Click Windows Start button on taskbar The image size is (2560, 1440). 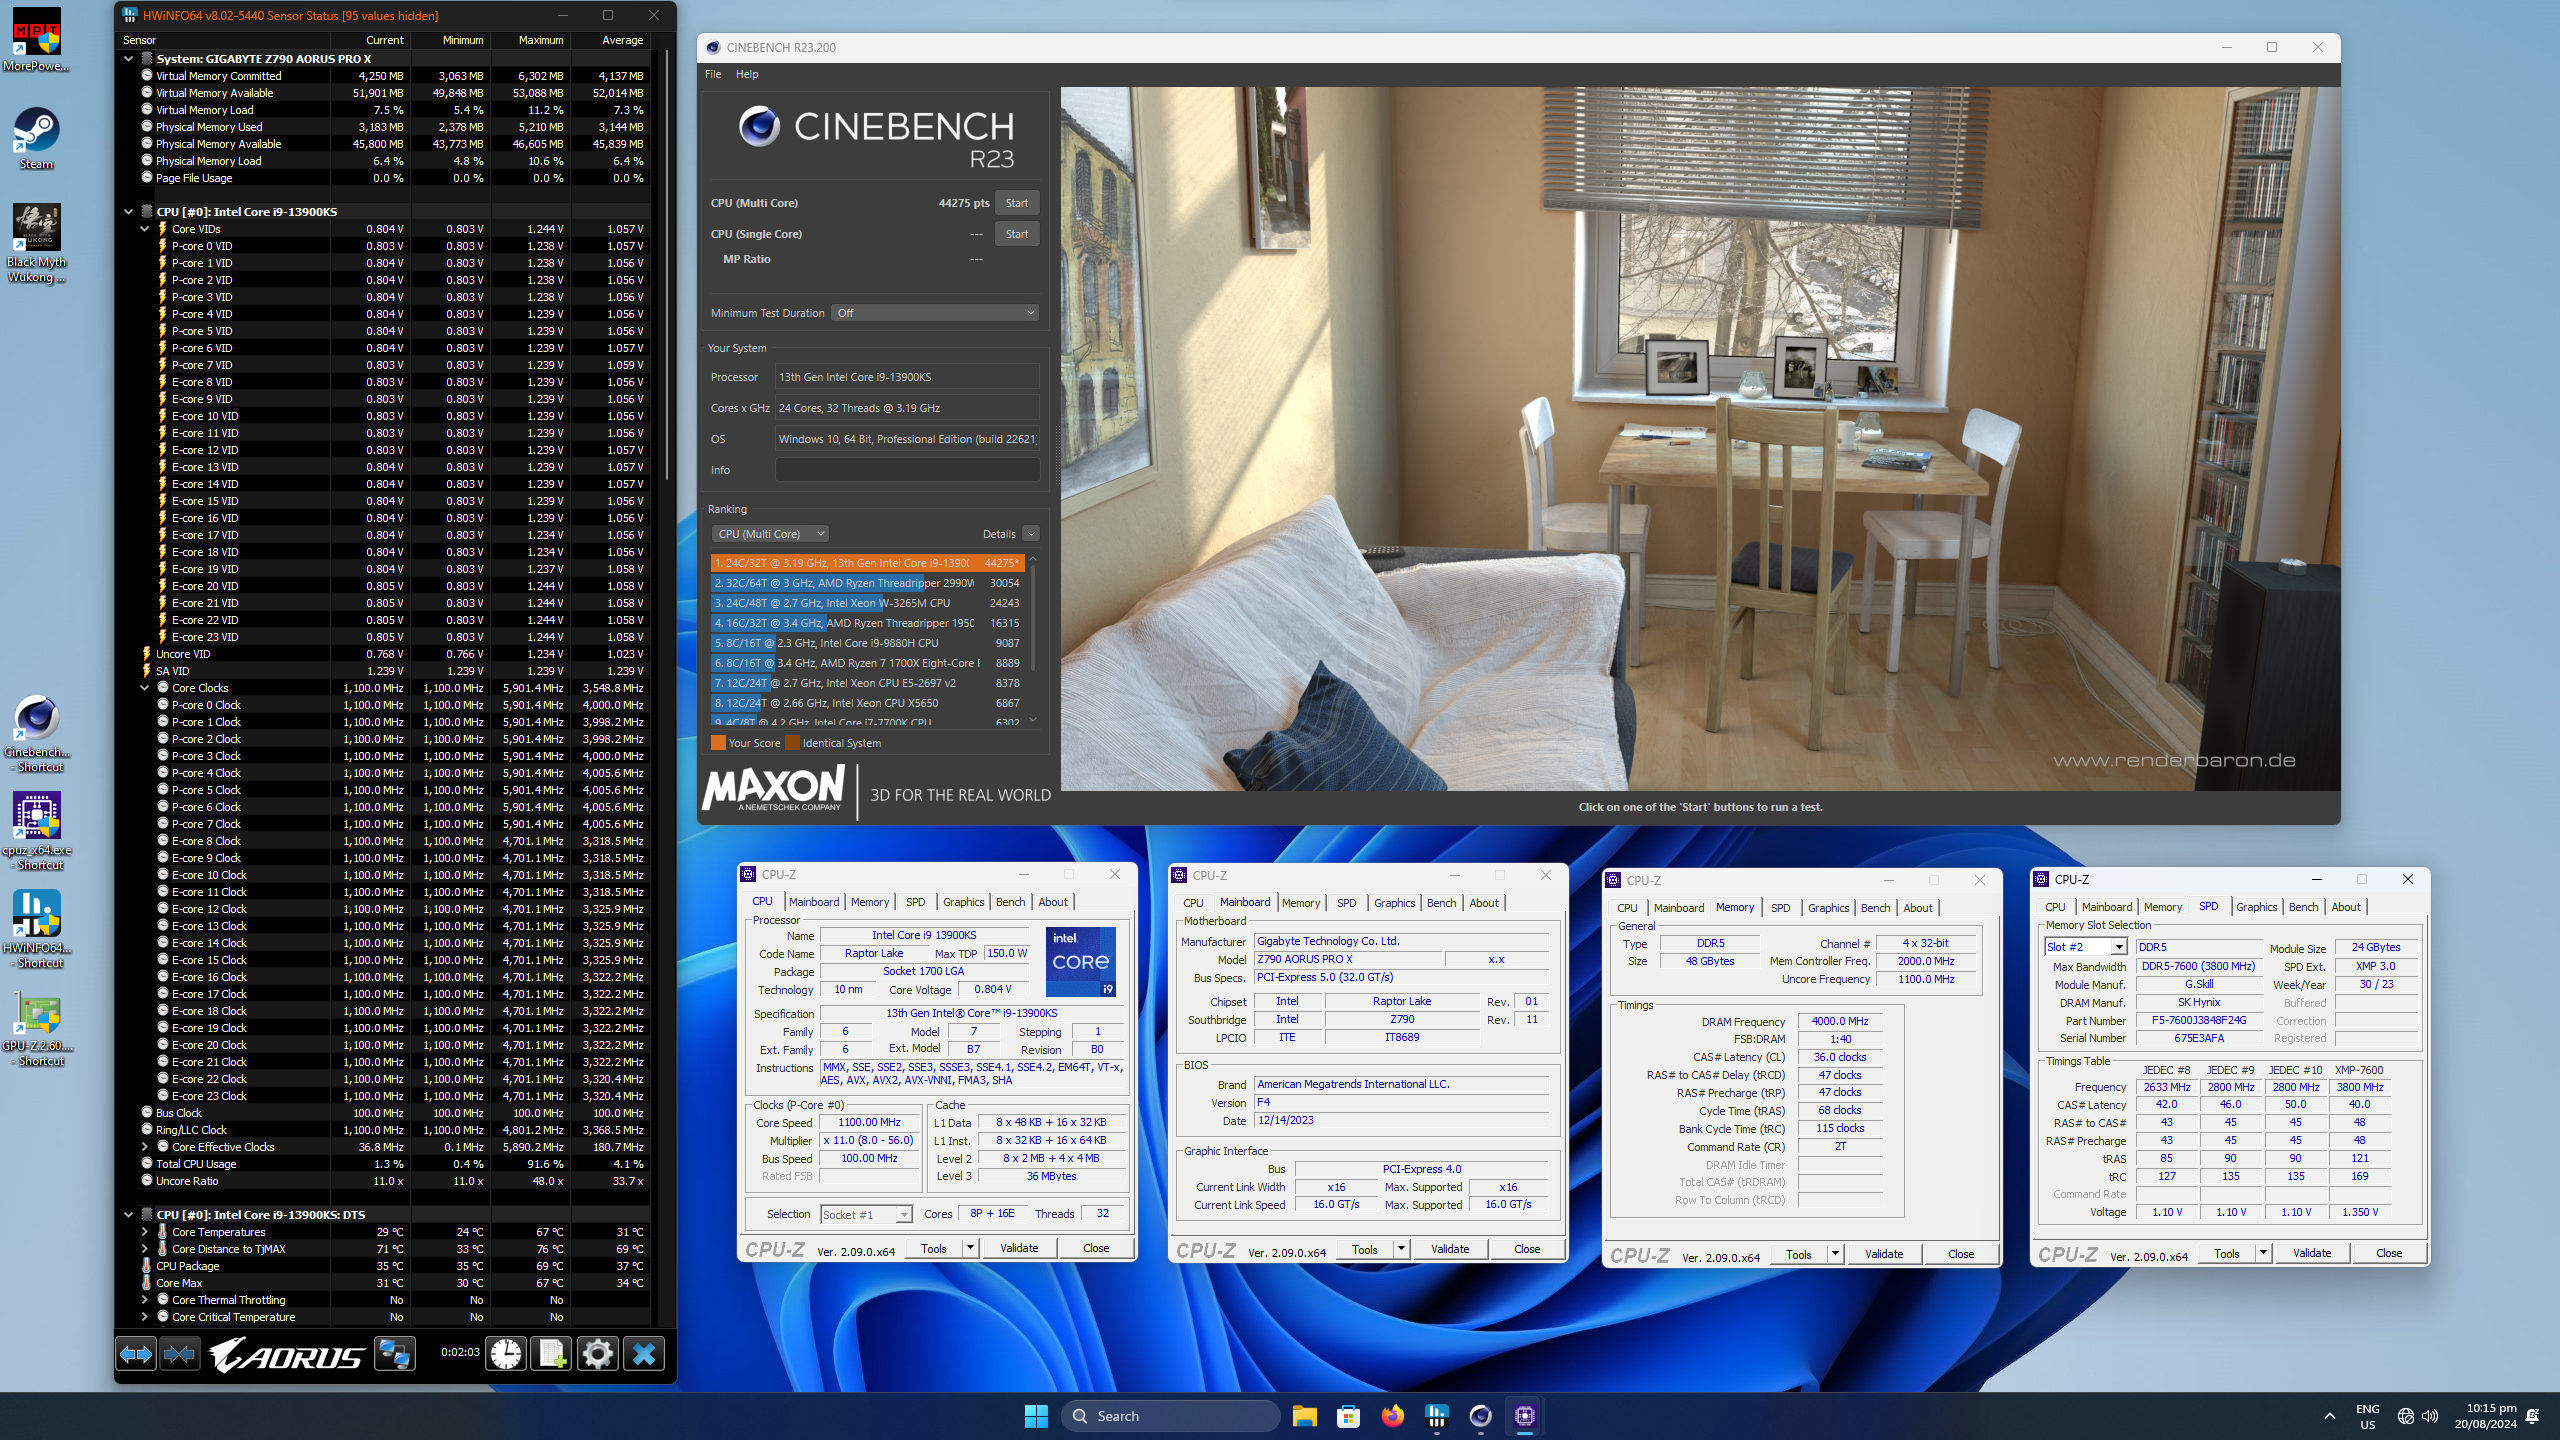pyautogui.click(x=1036, y=1416)
